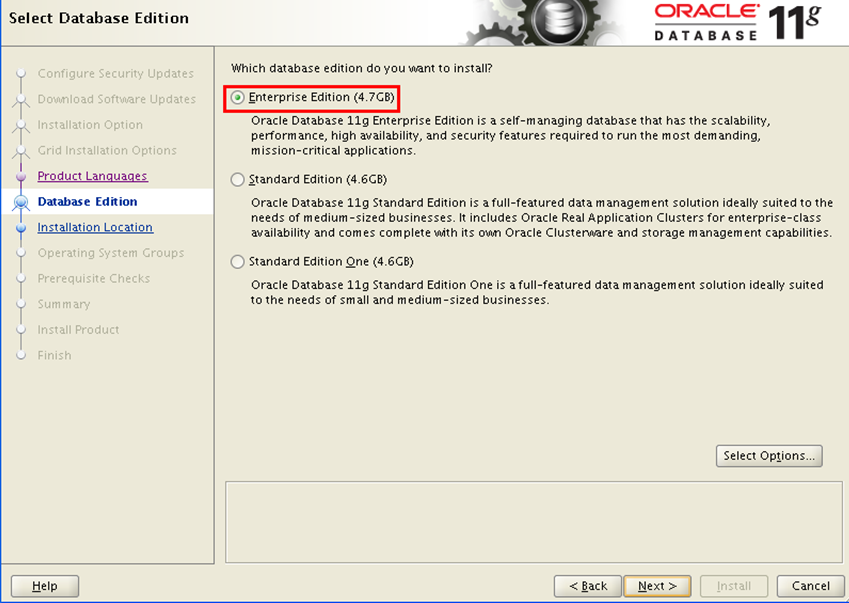Click the greyed-out Install button
This screenshot has height=603, width=849.
[x=734, y=586]
